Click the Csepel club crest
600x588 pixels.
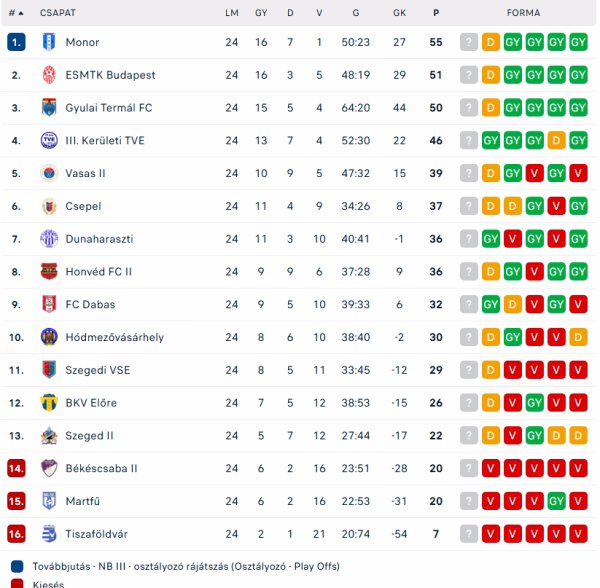[49, 206]
